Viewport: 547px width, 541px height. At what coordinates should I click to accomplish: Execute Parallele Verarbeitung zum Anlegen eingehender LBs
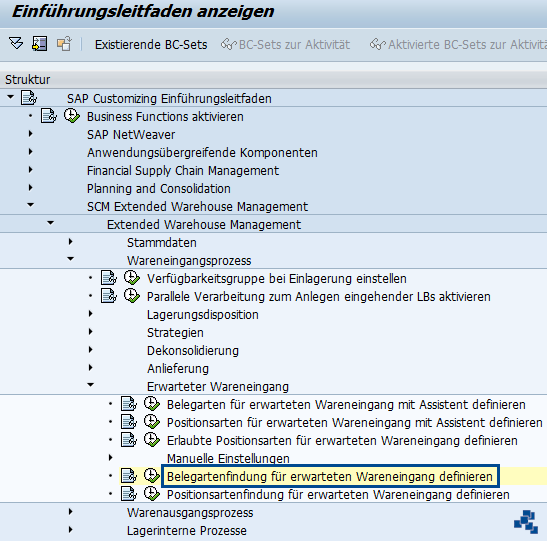tap(132, 296)
